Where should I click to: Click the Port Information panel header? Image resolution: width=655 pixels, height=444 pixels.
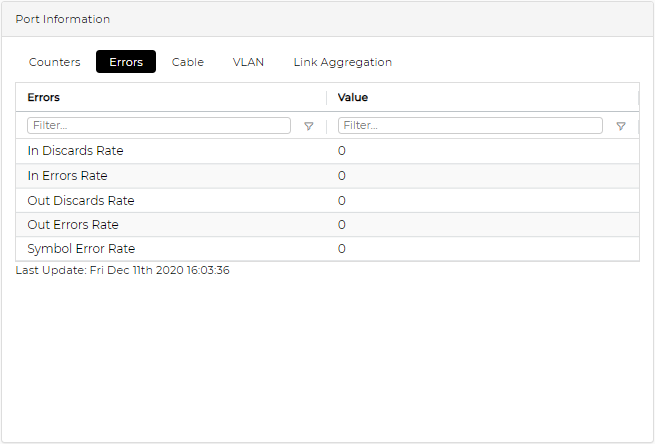point(63,19)
